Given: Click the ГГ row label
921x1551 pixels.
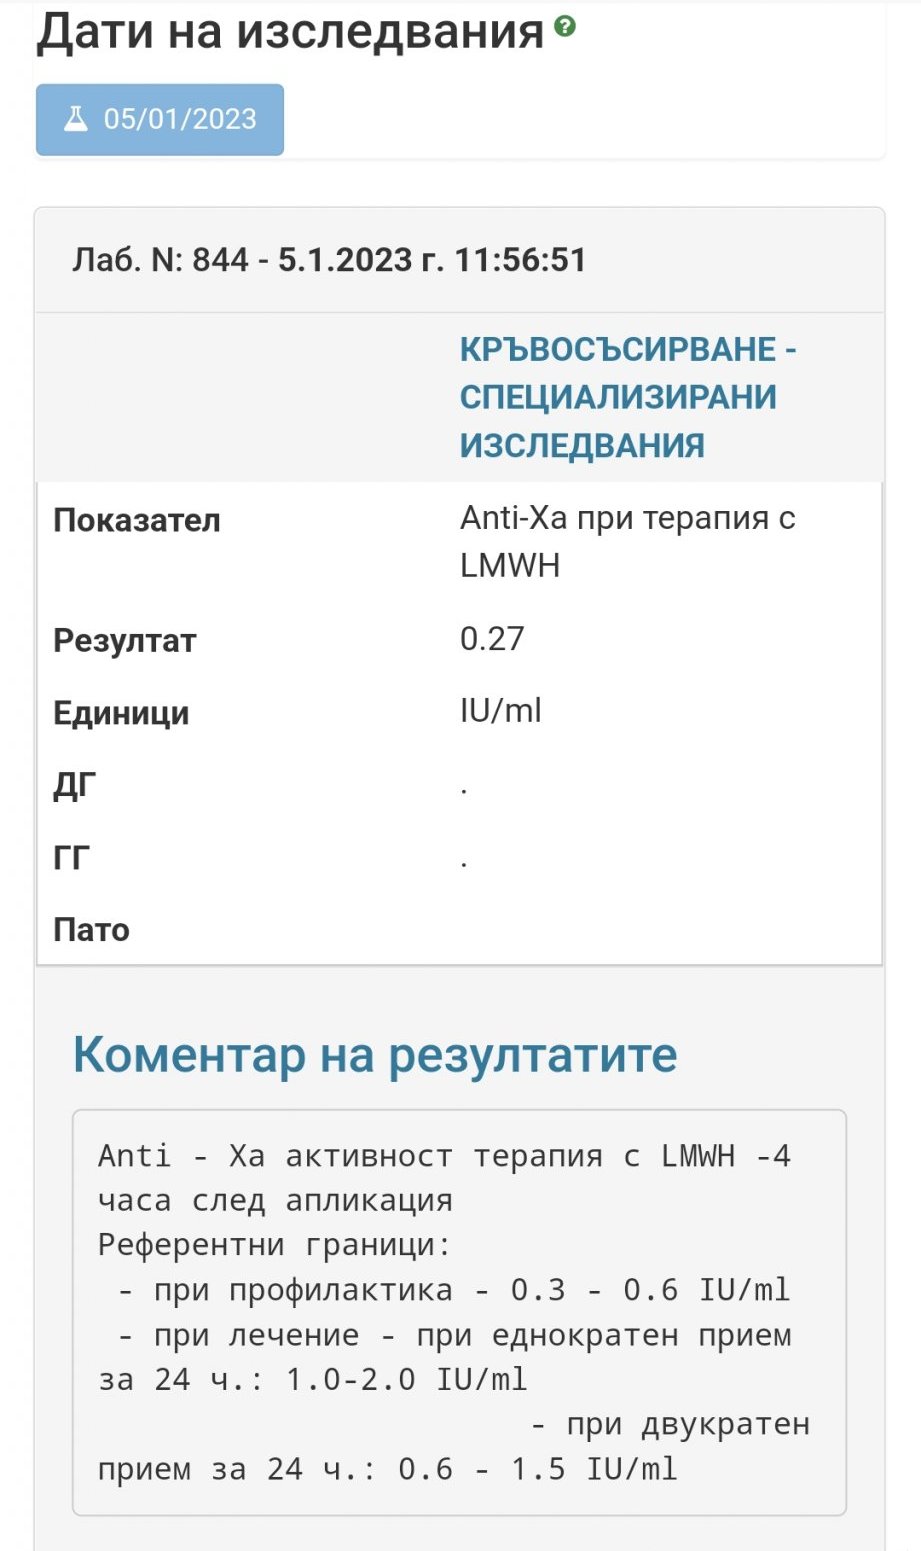Looking at the screenshot, I should 72,858.
